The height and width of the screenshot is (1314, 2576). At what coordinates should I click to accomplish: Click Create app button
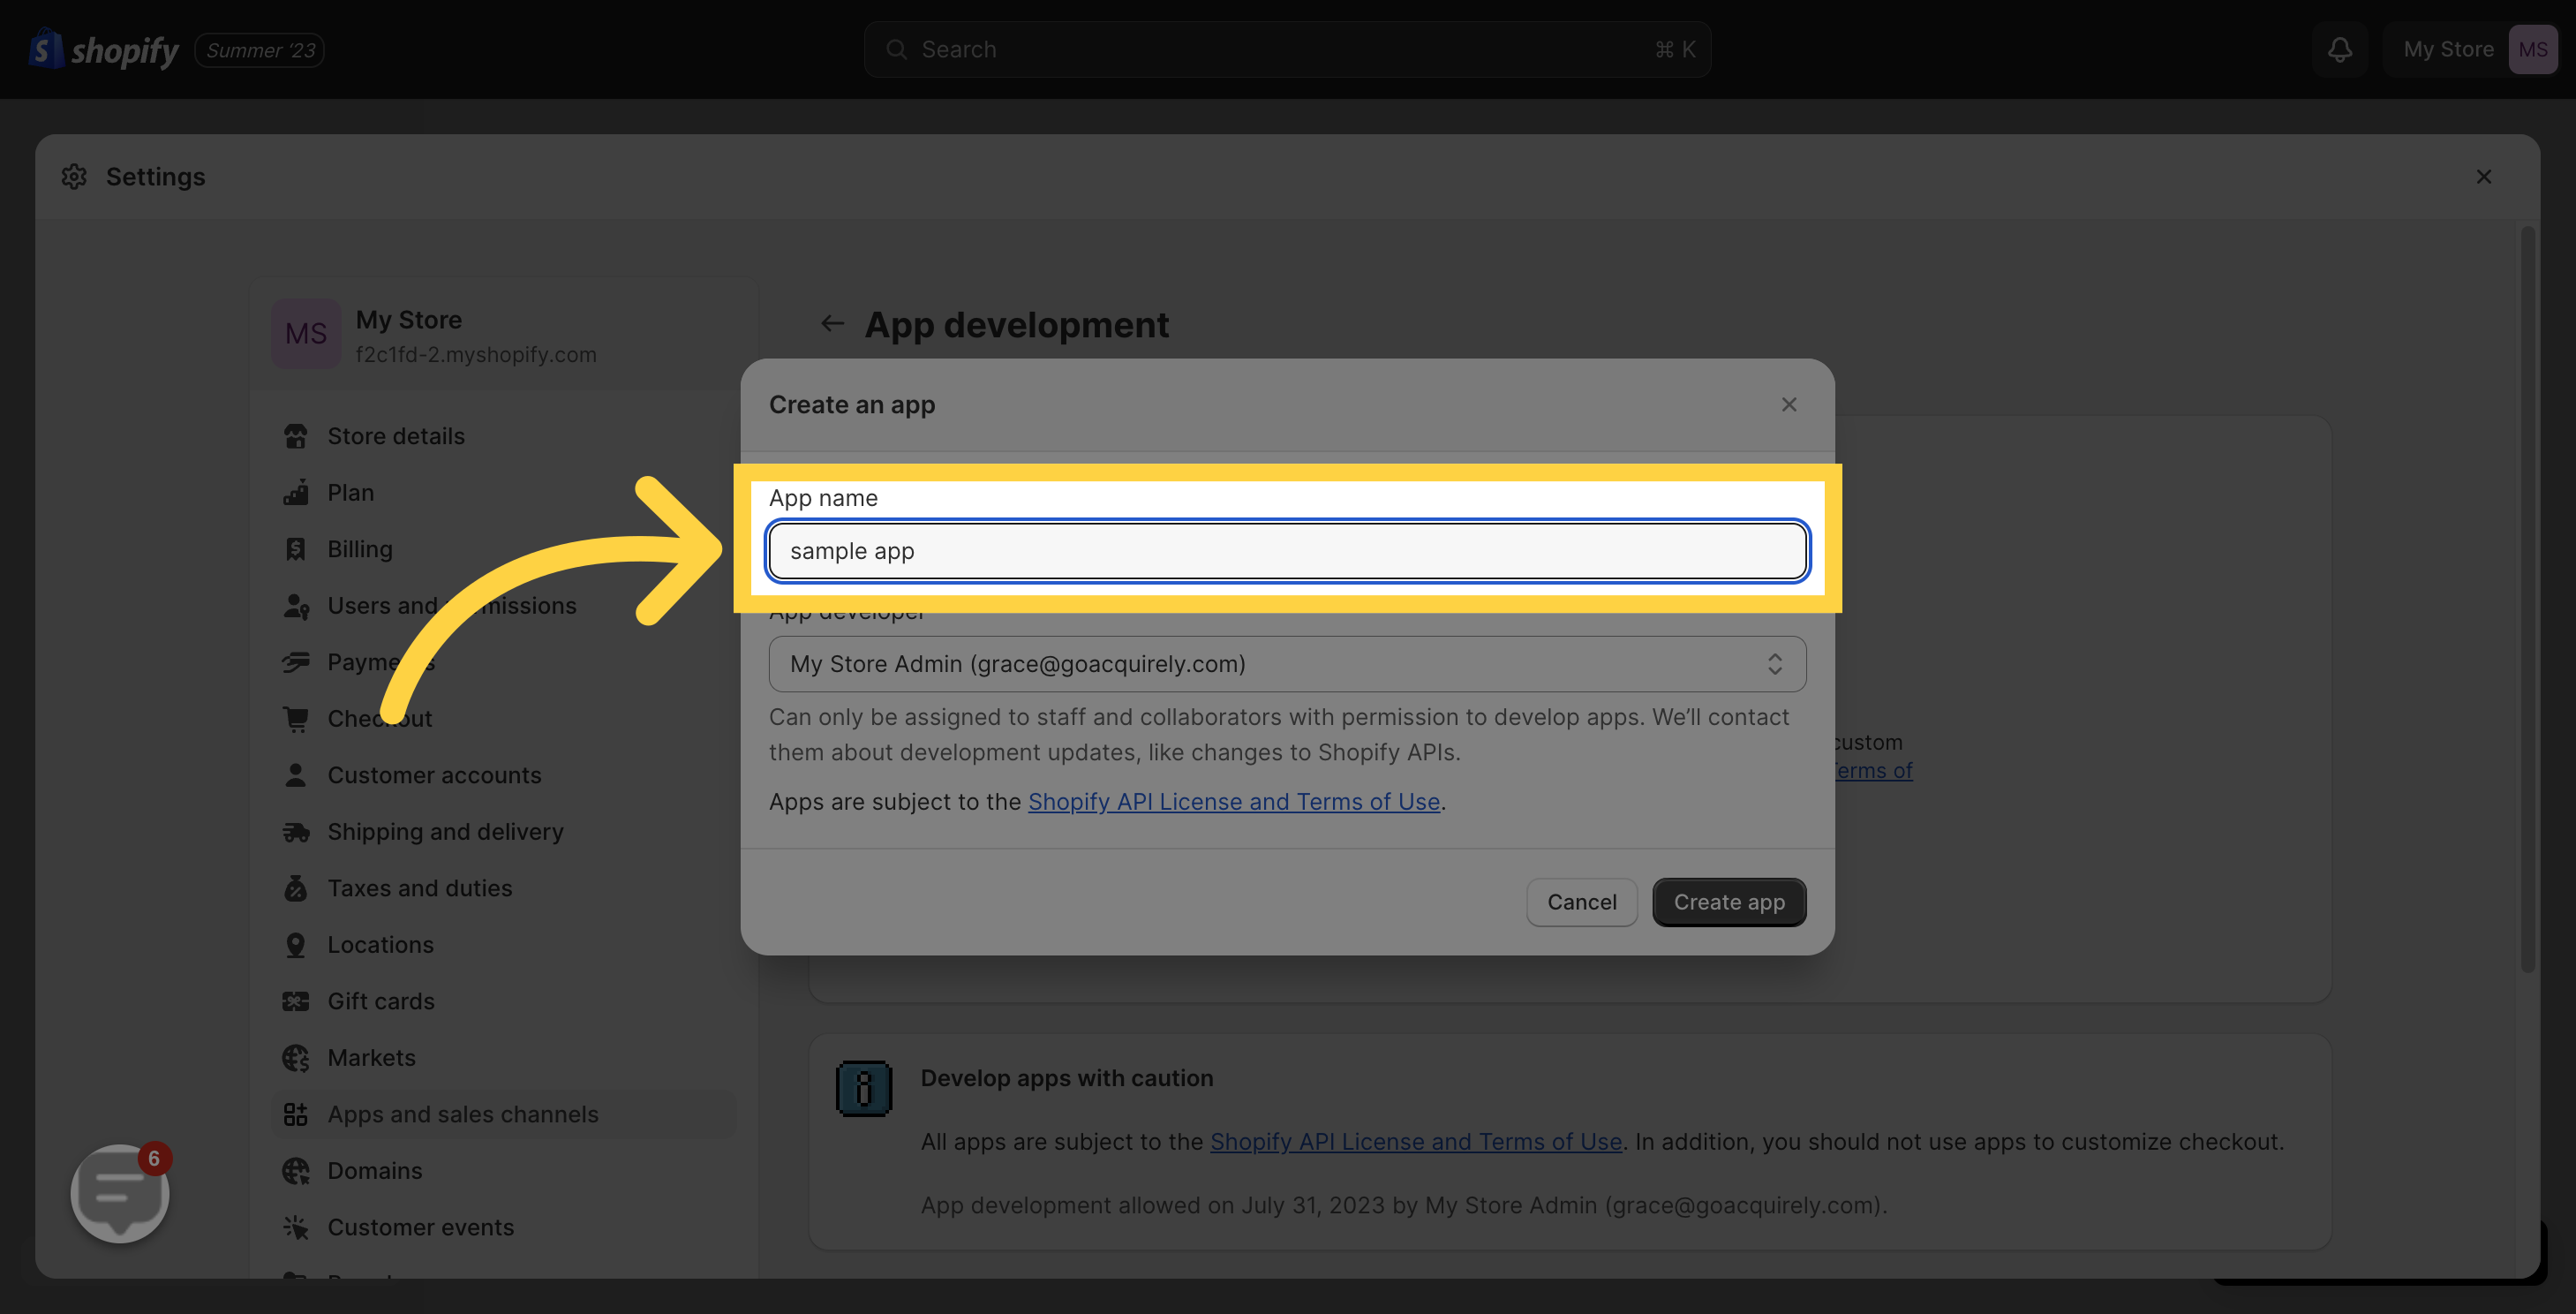pos(1729,902)
